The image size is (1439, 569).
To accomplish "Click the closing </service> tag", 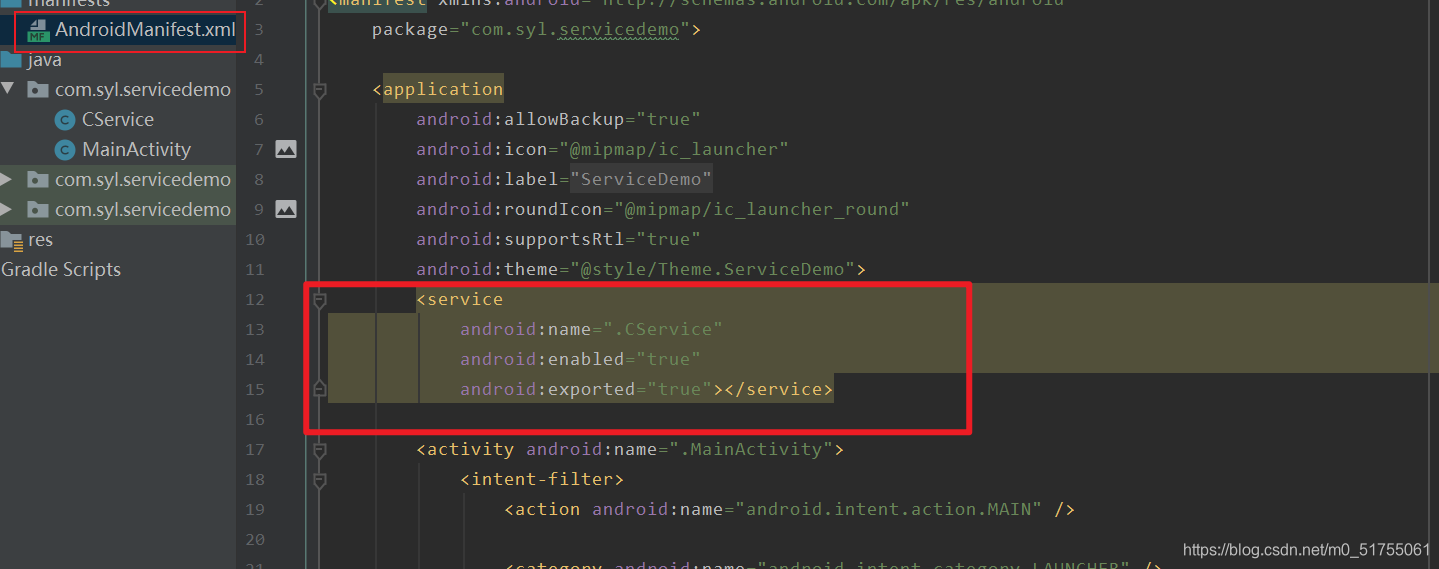I will point(778,389).
